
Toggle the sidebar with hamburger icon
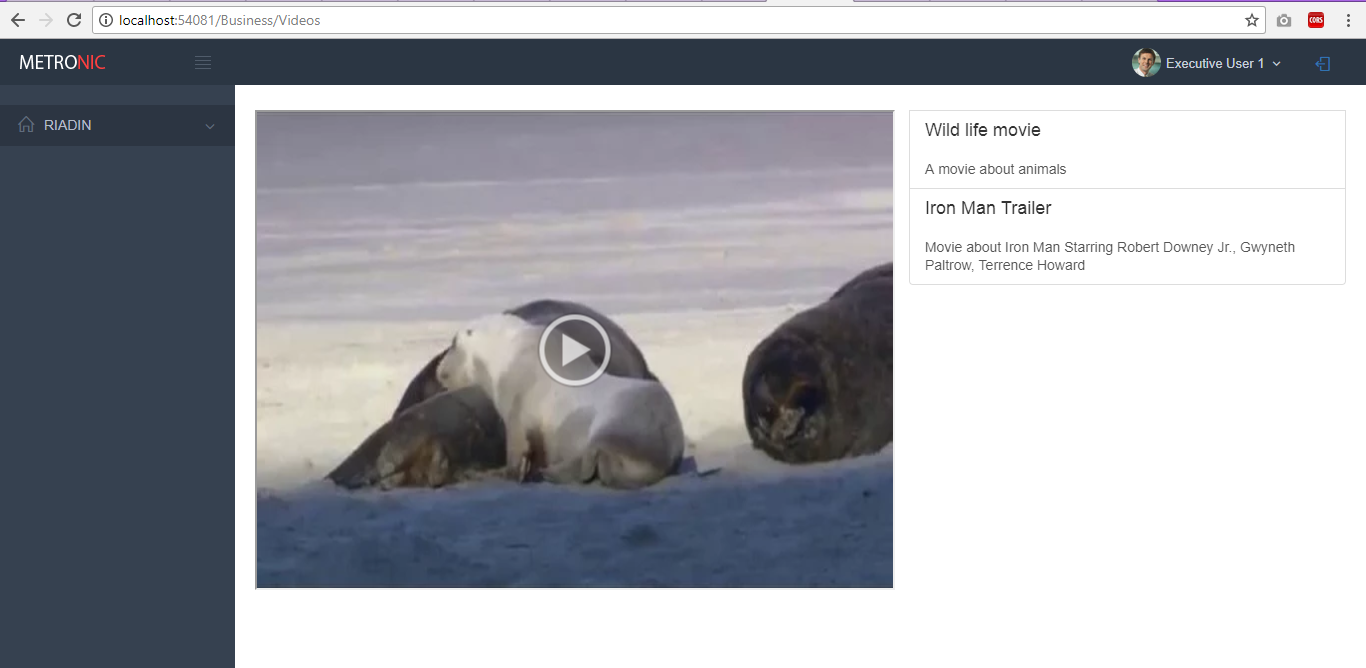pyautogui.click(x=203, y=63)
